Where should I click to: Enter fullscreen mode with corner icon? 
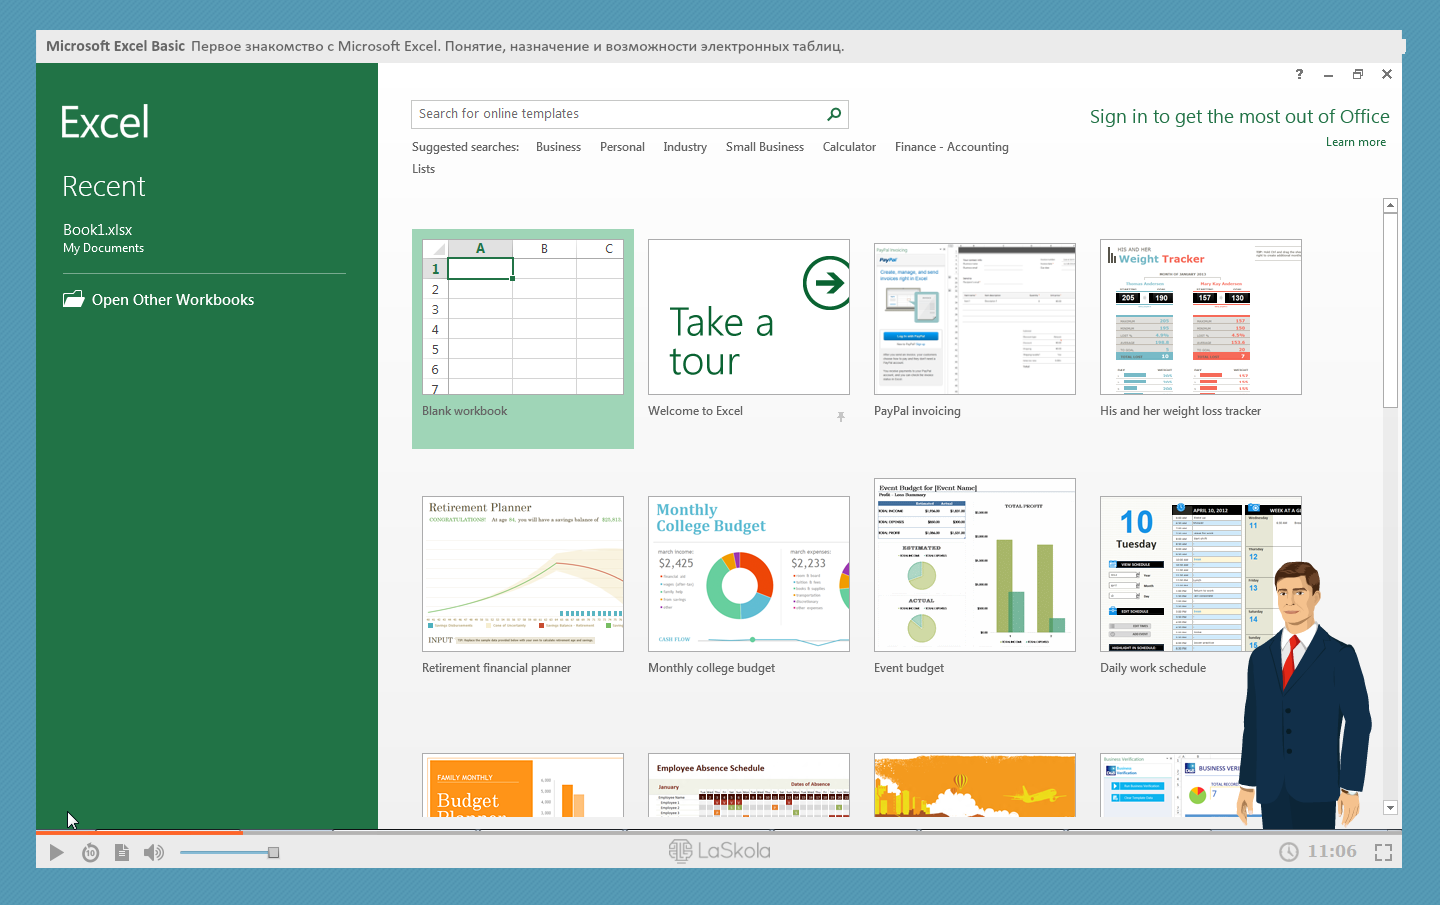tap(1383, 852)
